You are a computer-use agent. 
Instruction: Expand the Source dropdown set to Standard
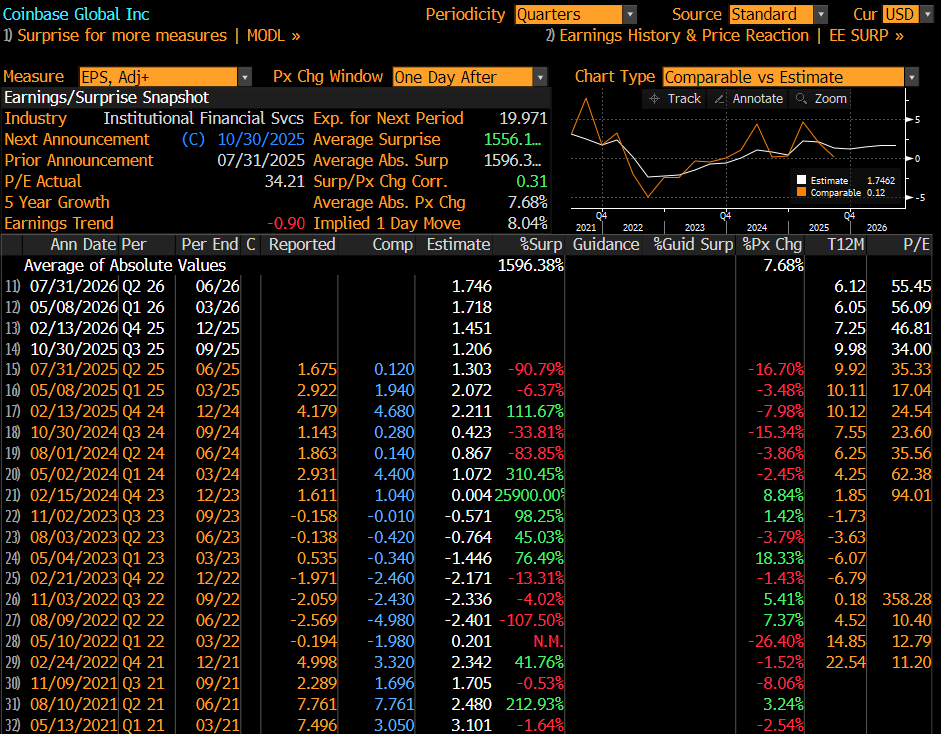pos(821,14)
